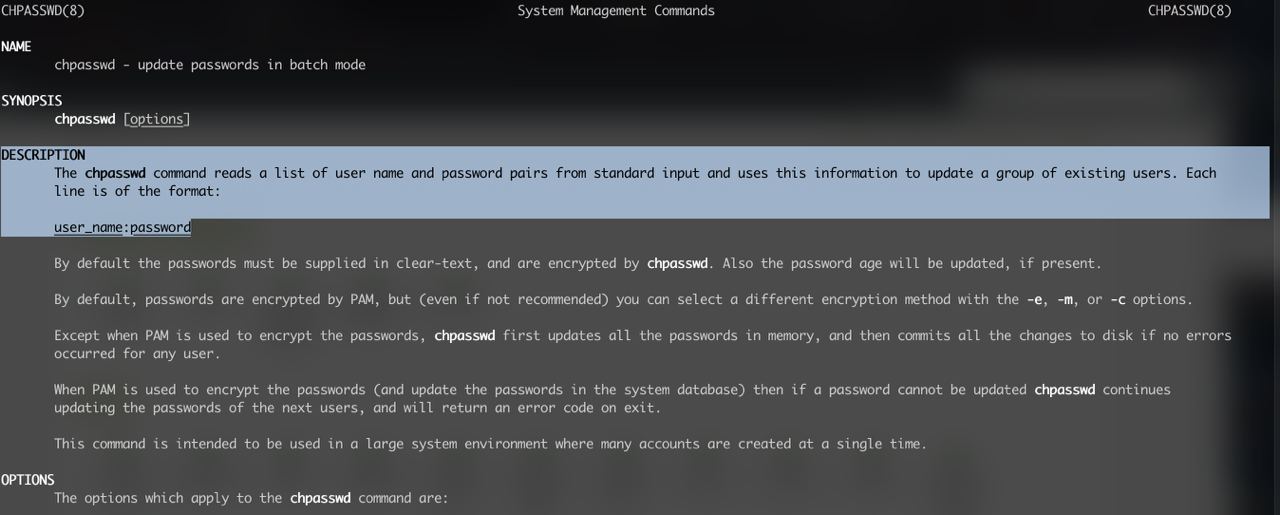Click the 'large system environment' sentence
The height and width of the screenshot is (515, 1280).
(x=490, y=444)
